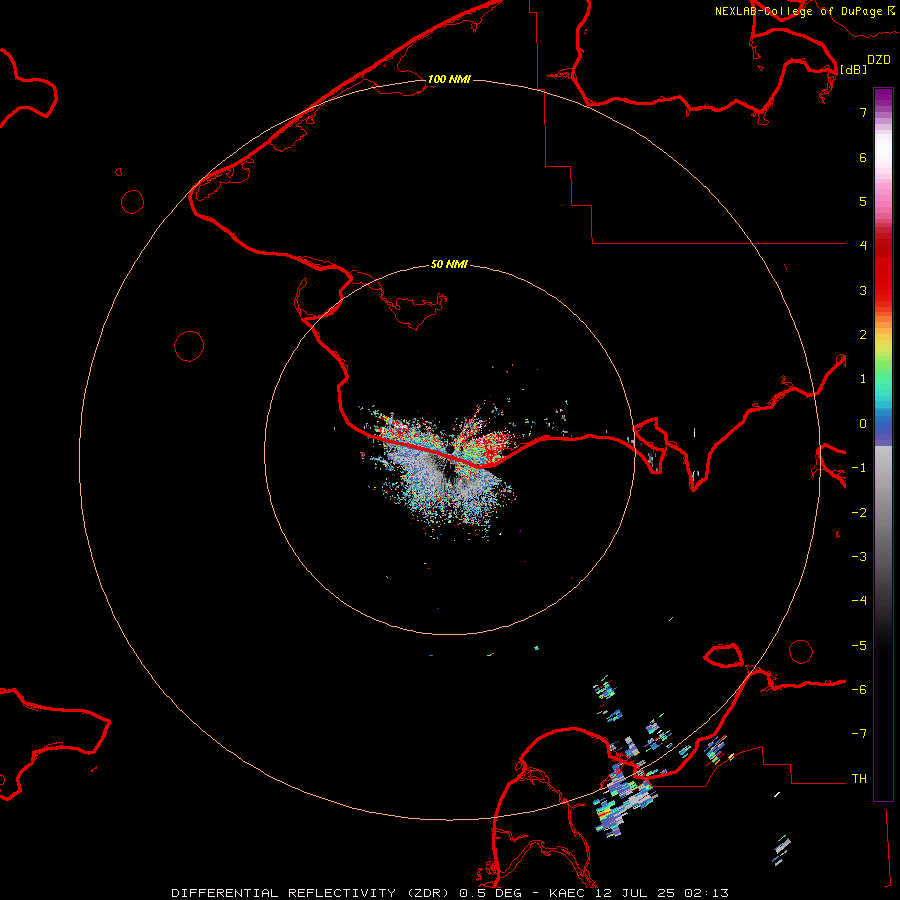Click the scale value 3
900x900 pixels.
coord(863,290)
